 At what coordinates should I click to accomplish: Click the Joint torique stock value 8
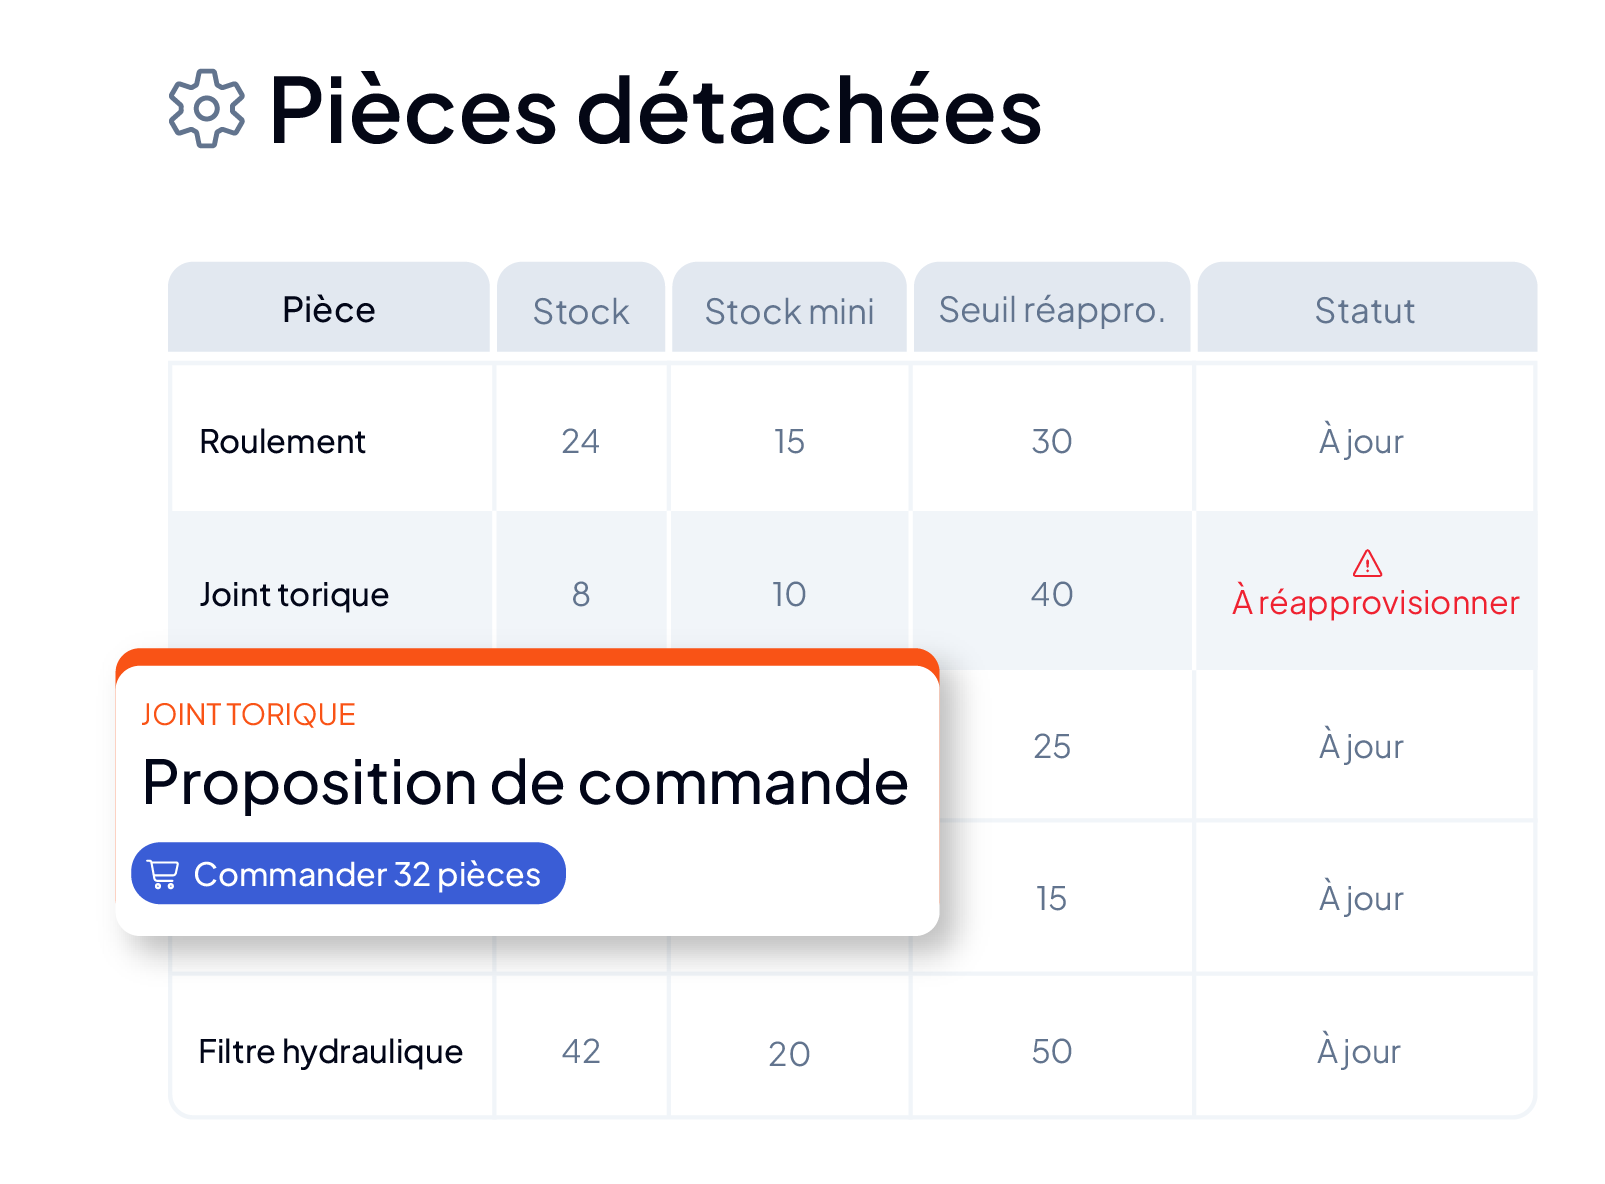coord(581,594)
